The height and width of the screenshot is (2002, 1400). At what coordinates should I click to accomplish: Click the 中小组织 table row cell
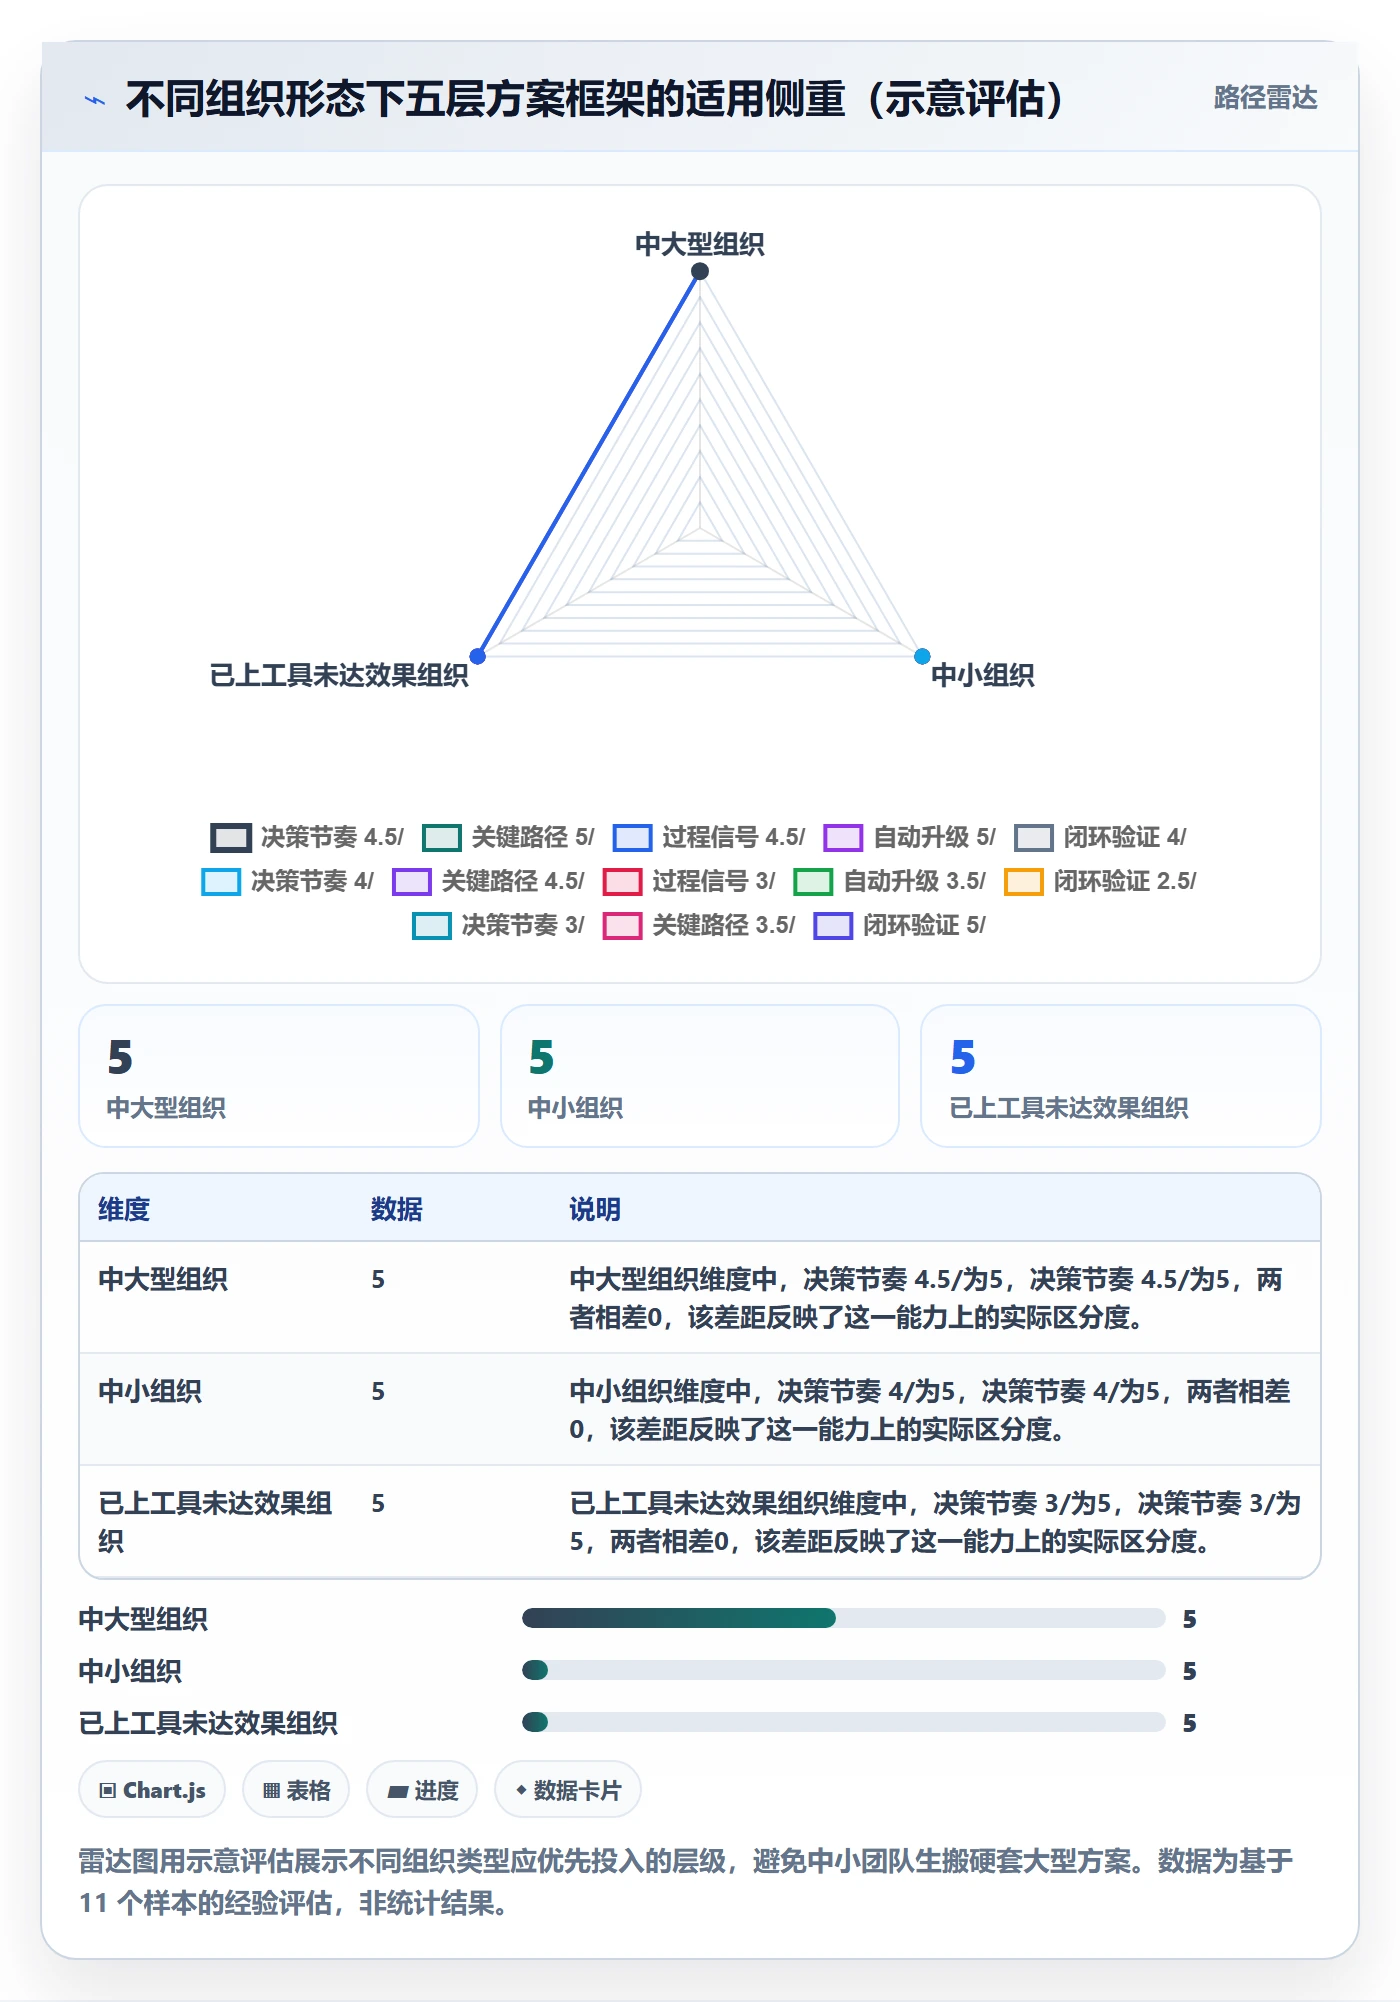(150, 1391)
